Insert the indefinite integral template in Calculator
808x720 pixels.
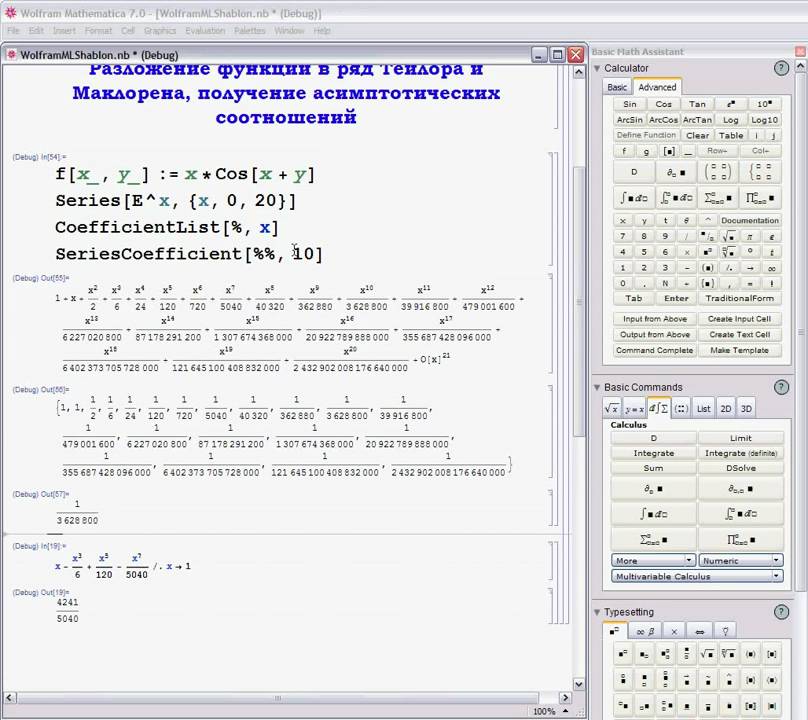click(x=628, y=197)
